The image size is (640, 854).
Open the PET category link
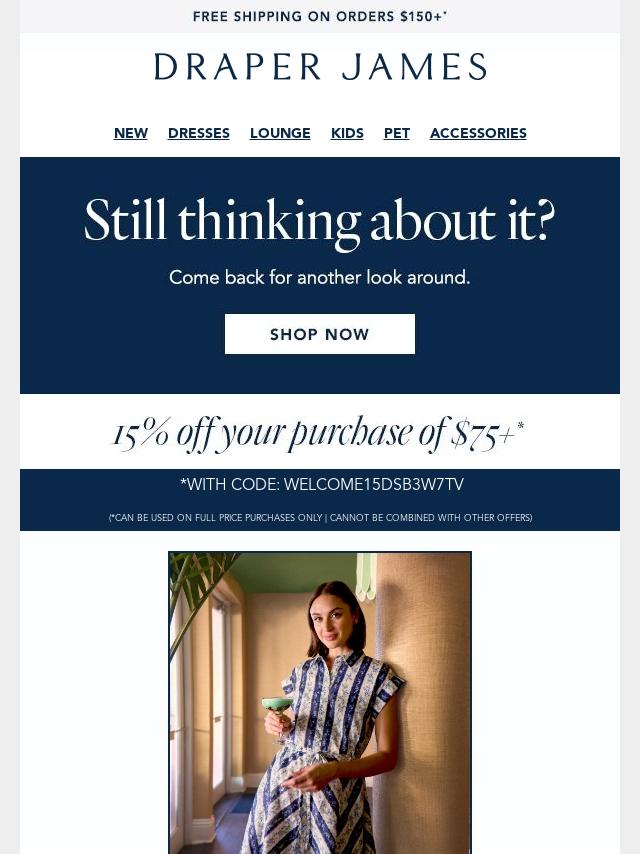pyautogui.click(x=397, y=133)
